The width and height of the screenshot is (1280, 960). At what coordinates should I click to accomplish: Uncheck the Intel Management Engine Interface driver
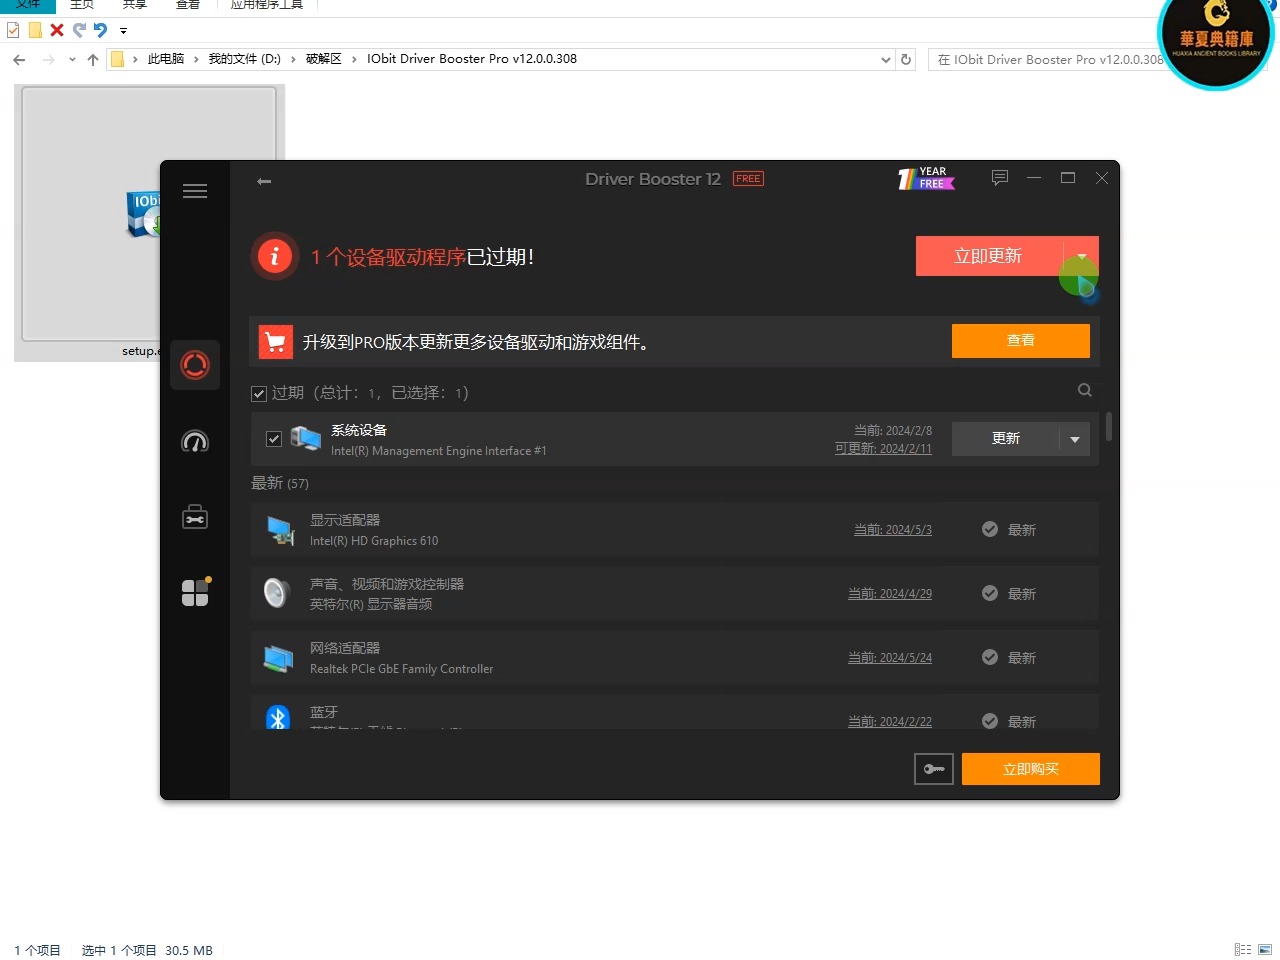coord(274,439)
